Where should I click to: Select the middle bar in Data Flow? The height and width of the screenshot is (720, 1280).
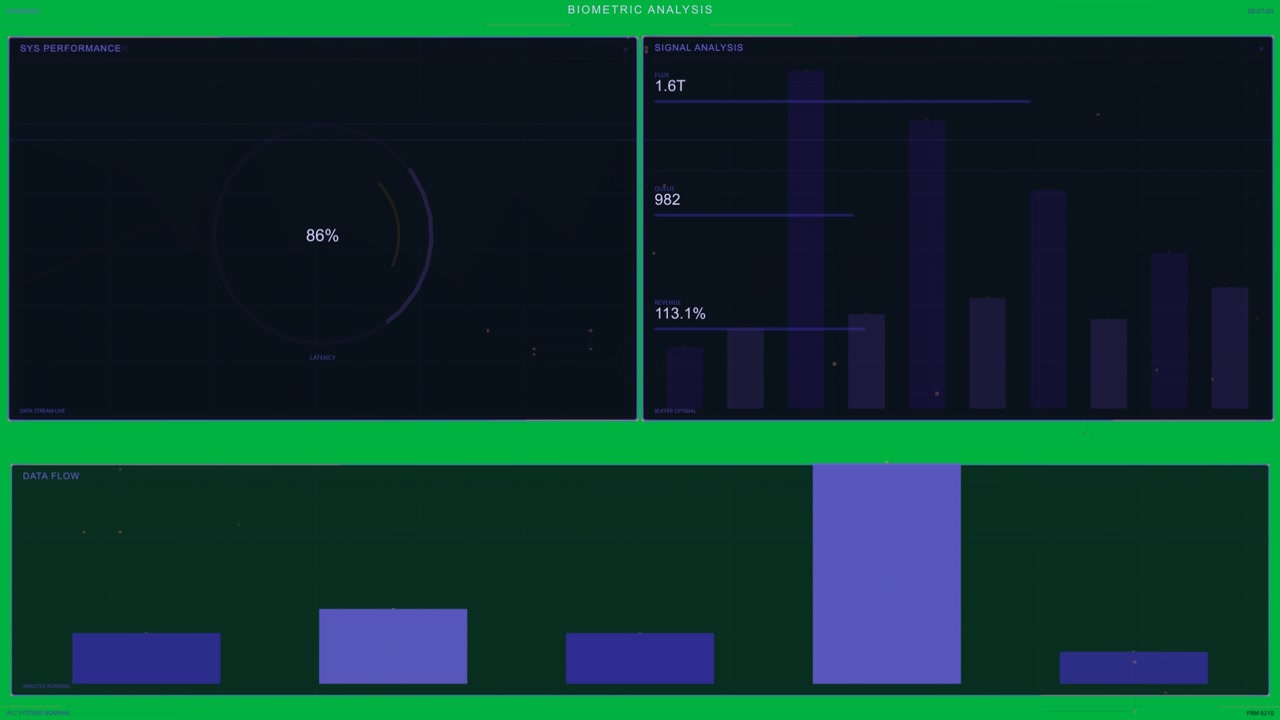point(640,658)
